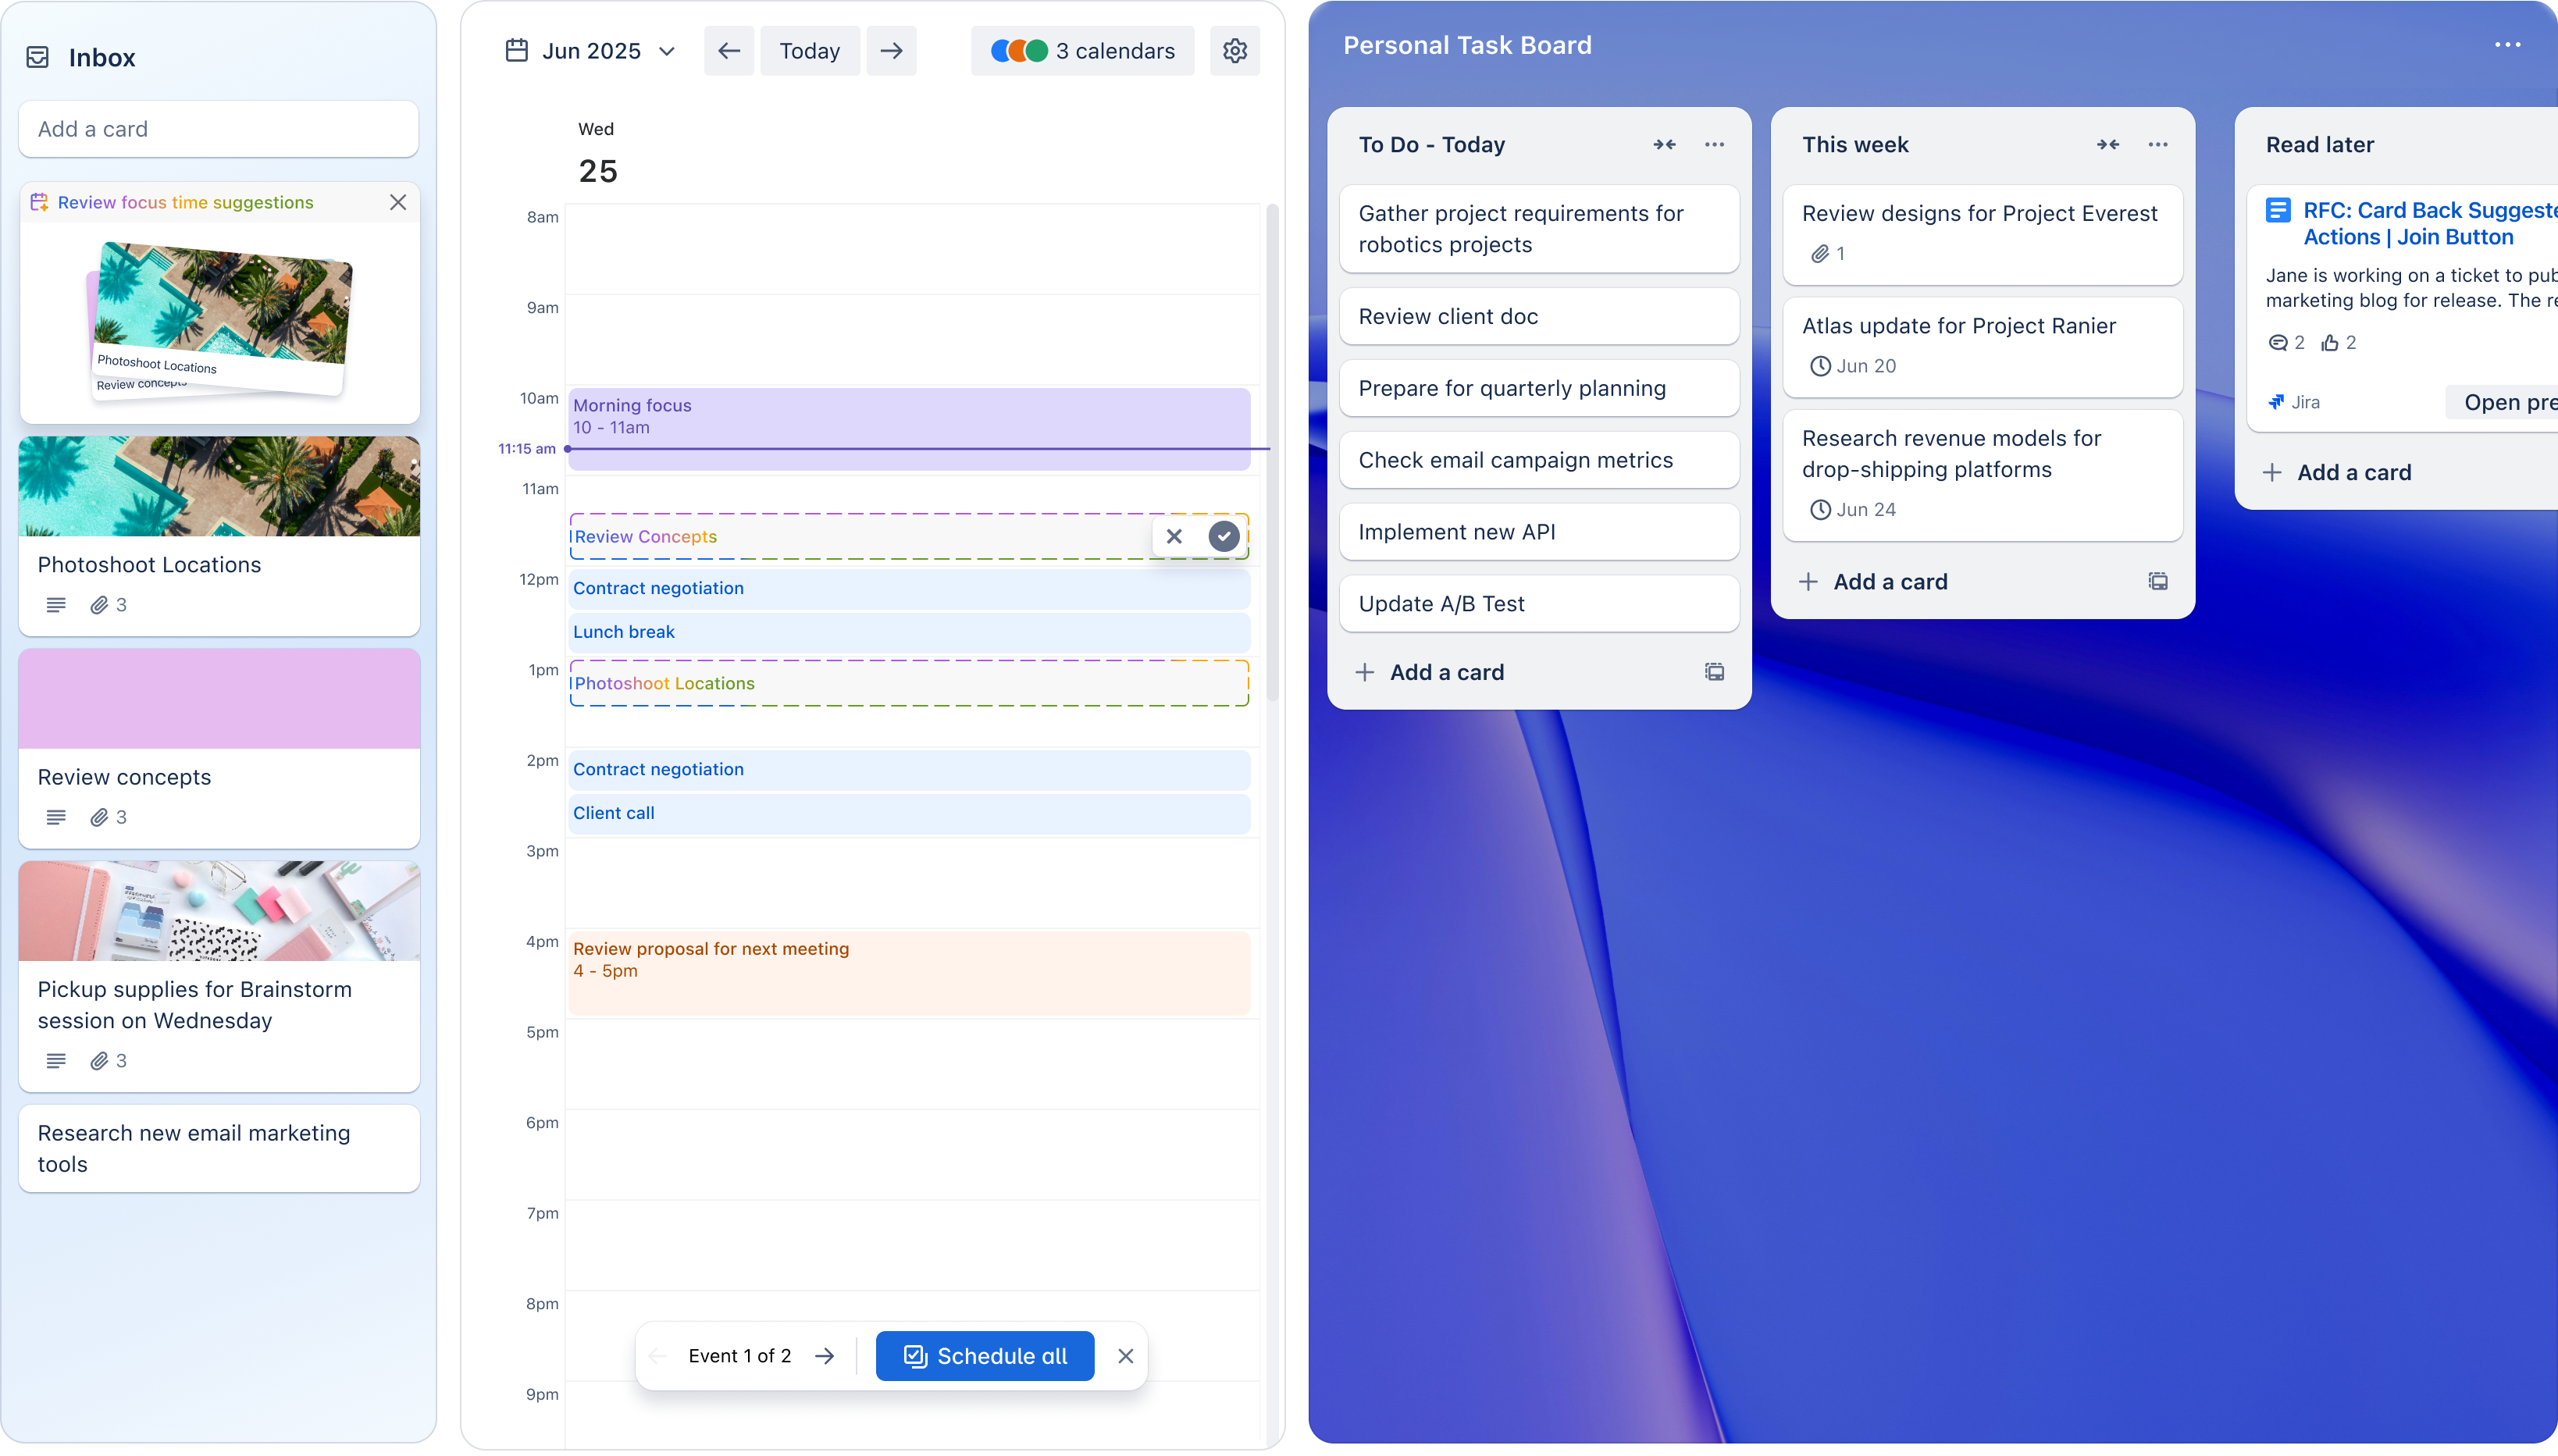The width and height of the screenshot is (2558, 1456).
Task: Reject the Review Concepts suggestion
Action: (1174, 537)
